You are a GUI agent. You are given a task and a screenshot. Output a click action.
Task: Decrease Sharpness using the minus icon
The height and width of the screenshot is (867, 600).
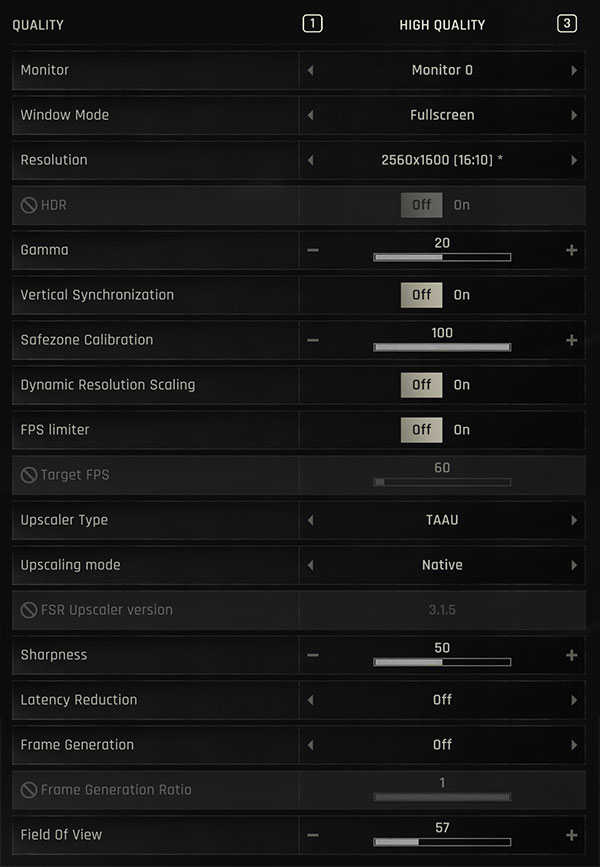[313, 655]
